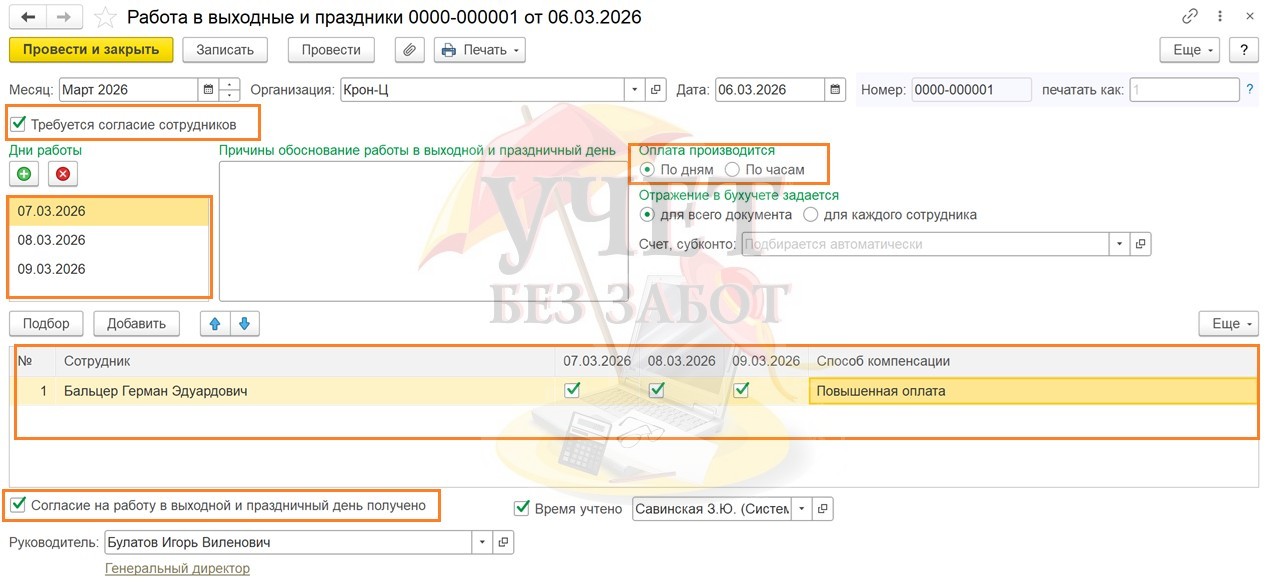Move employee row down with blue arrow
Viewport: 1266px width, 583px height.
click(245, 323)
